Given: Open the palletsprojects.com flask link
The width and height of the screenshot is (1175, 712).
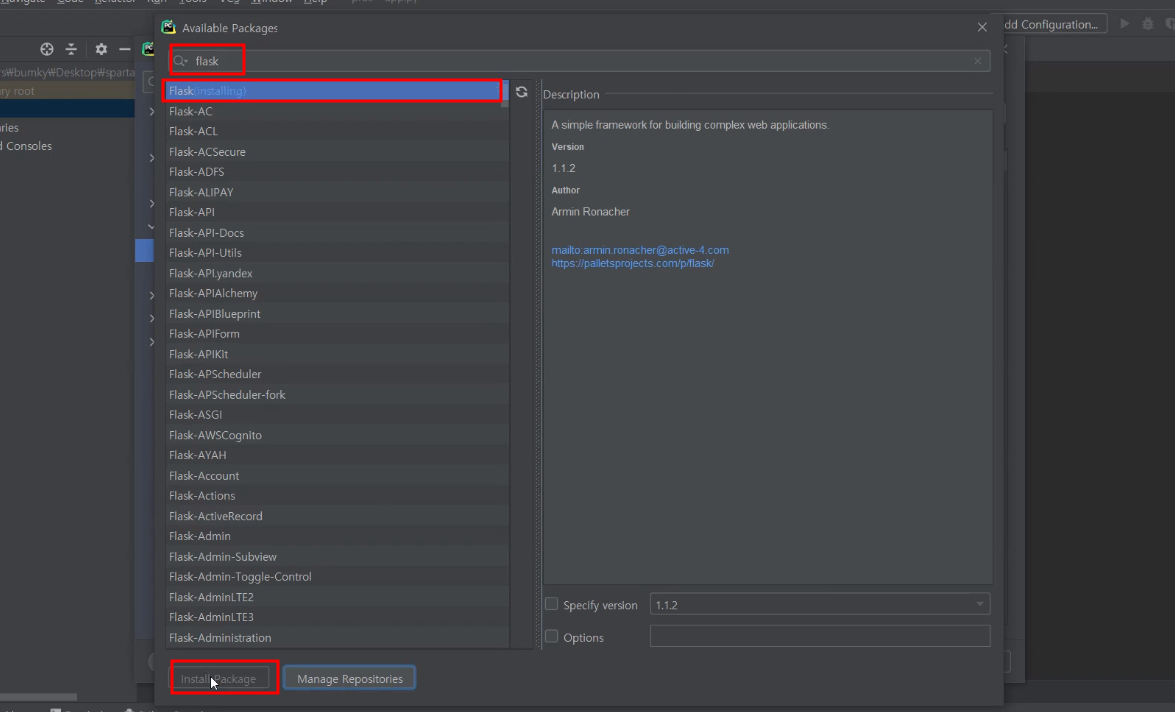Looking at the screenshot, I should tap(632, 263).
